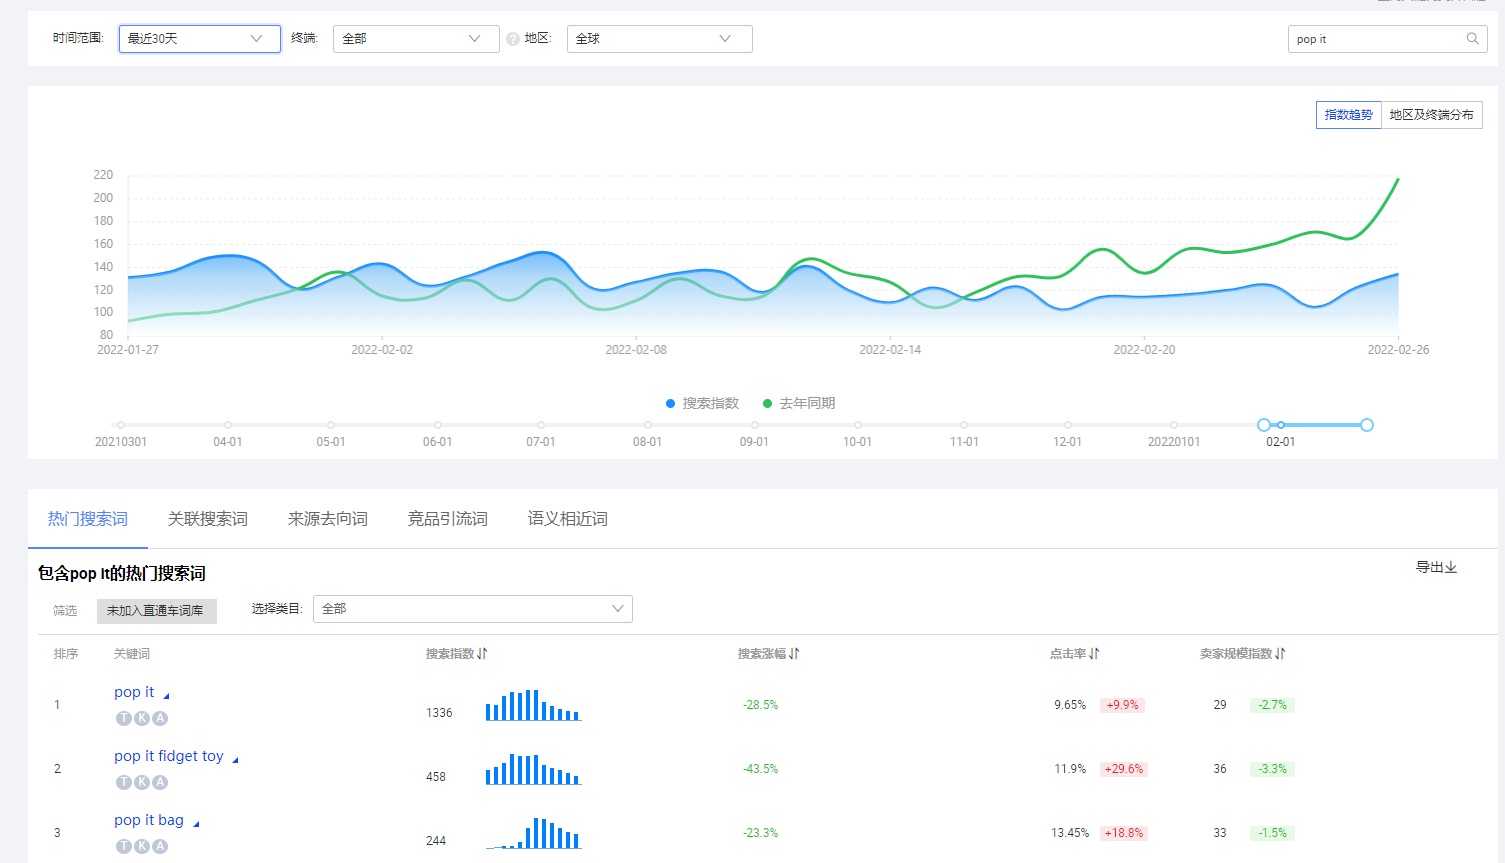This screenshot has height=863, width=1505.
Task: Toggle 搜索指数 series in chart legend
Action: coord(702,403)
